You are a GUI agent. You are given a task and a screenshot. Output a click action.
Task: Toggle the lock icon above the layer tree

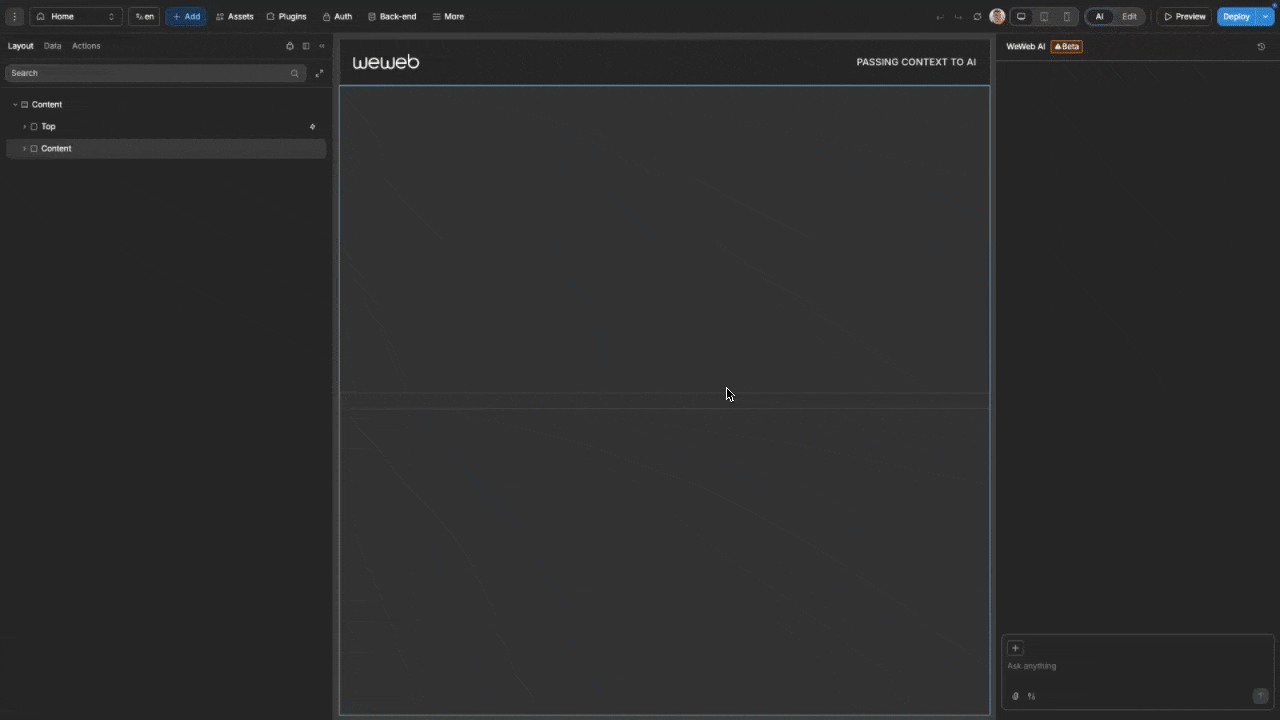(290, 46)
